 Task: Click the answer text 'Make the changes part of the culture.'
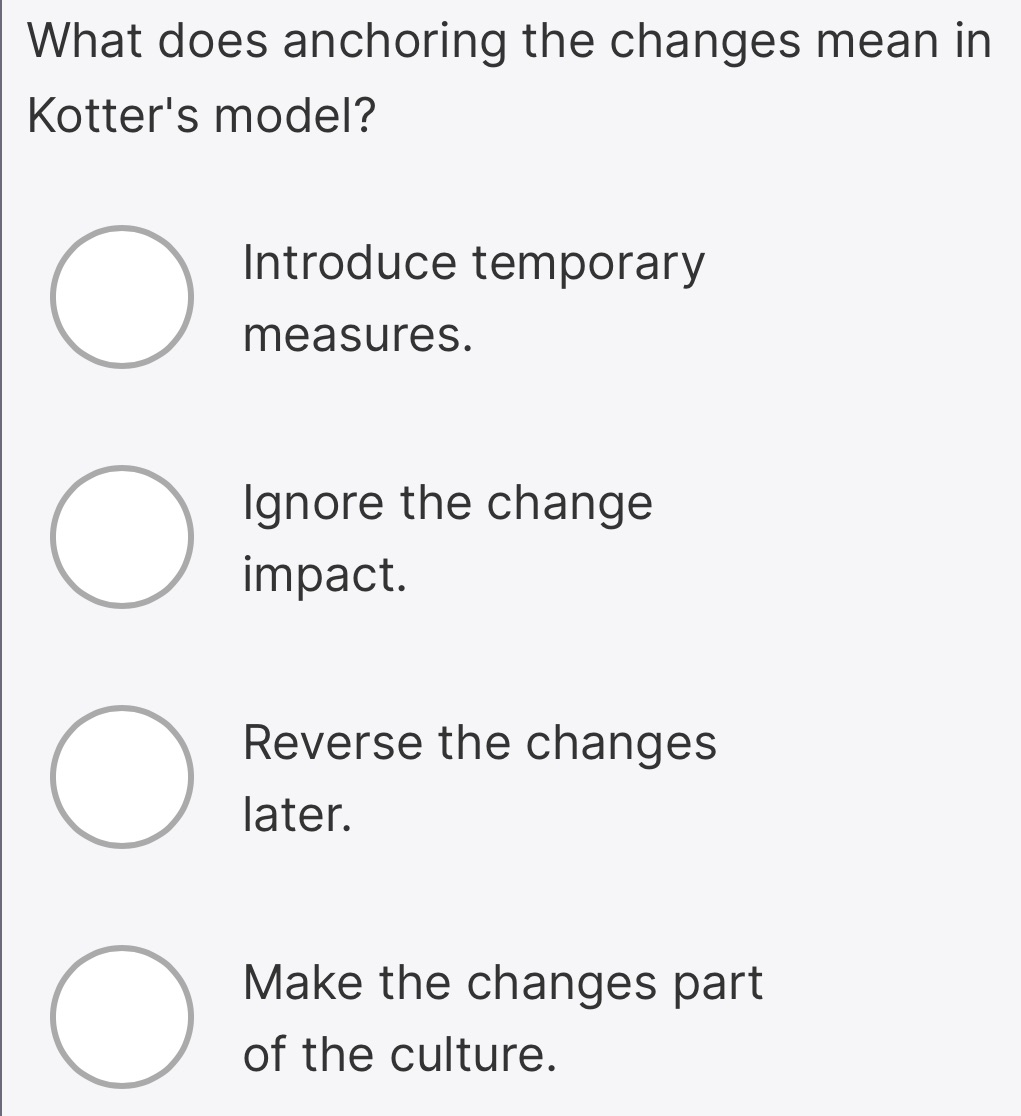coord(502,1016)
